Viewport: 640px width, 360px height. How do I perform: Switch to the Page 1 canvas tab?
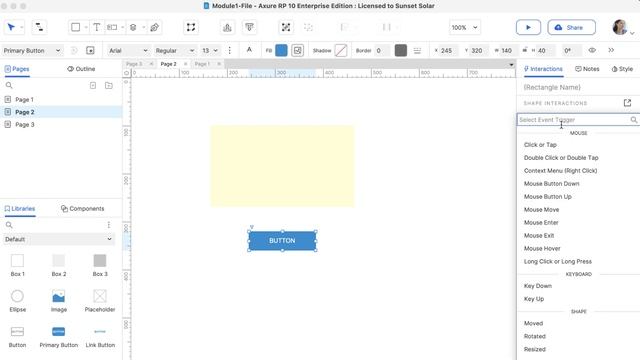point(202,64)
